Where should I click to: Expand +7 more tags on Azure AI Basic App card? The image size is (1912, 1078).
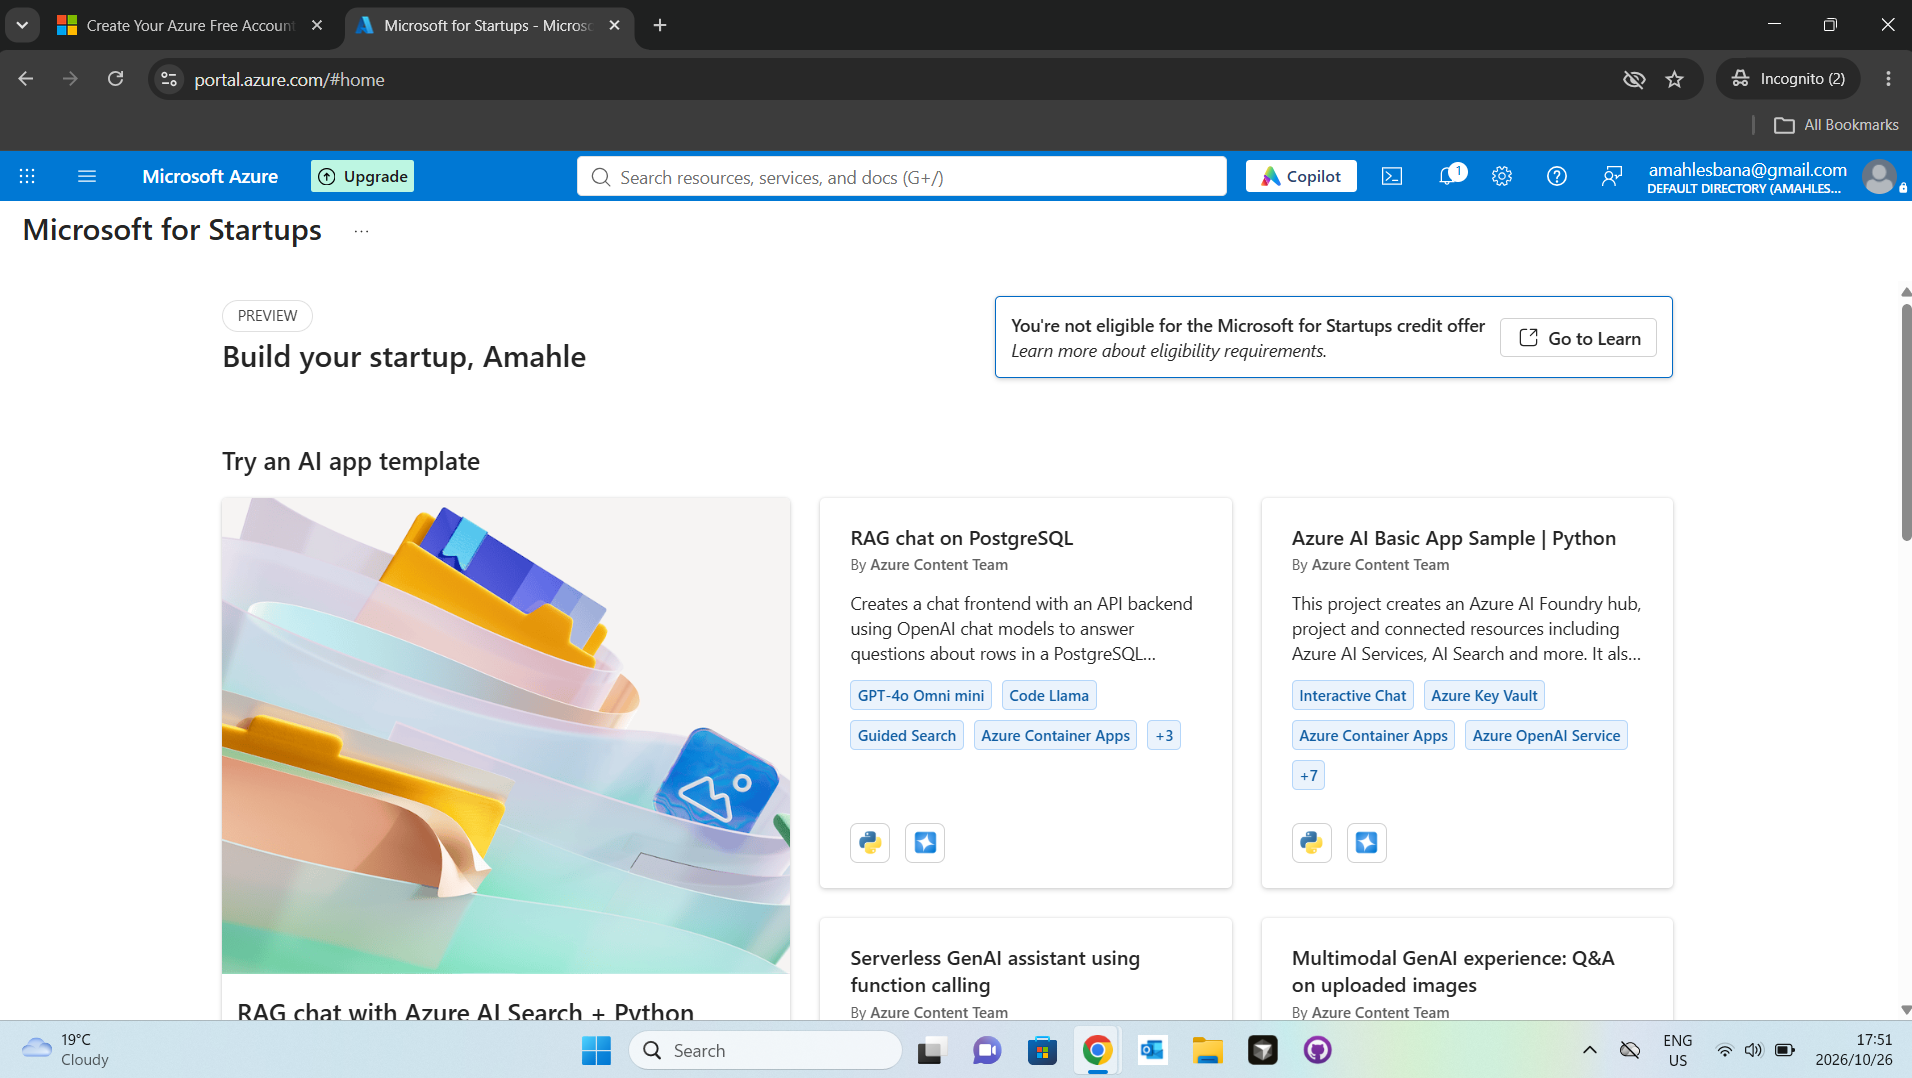(1308, 776)
